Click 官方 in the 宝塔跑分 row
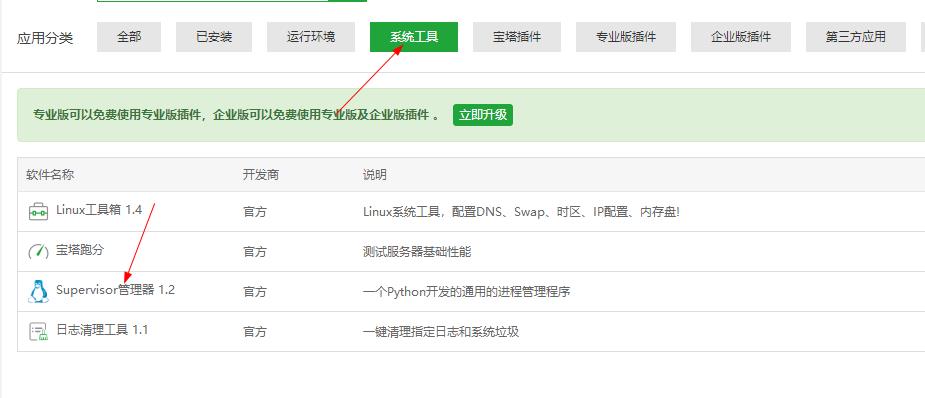The height and width of the screenshot is (398, 925). [x=255, y=252]
